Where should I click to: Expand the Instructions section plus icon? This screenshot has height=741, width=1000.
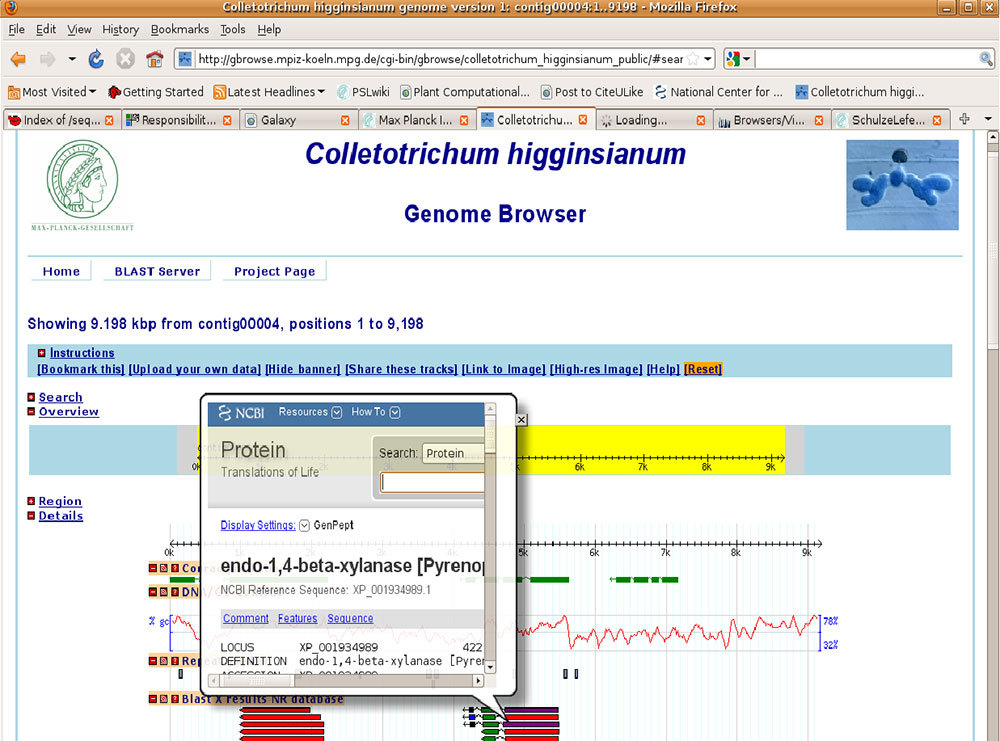[x=41, y=353]
